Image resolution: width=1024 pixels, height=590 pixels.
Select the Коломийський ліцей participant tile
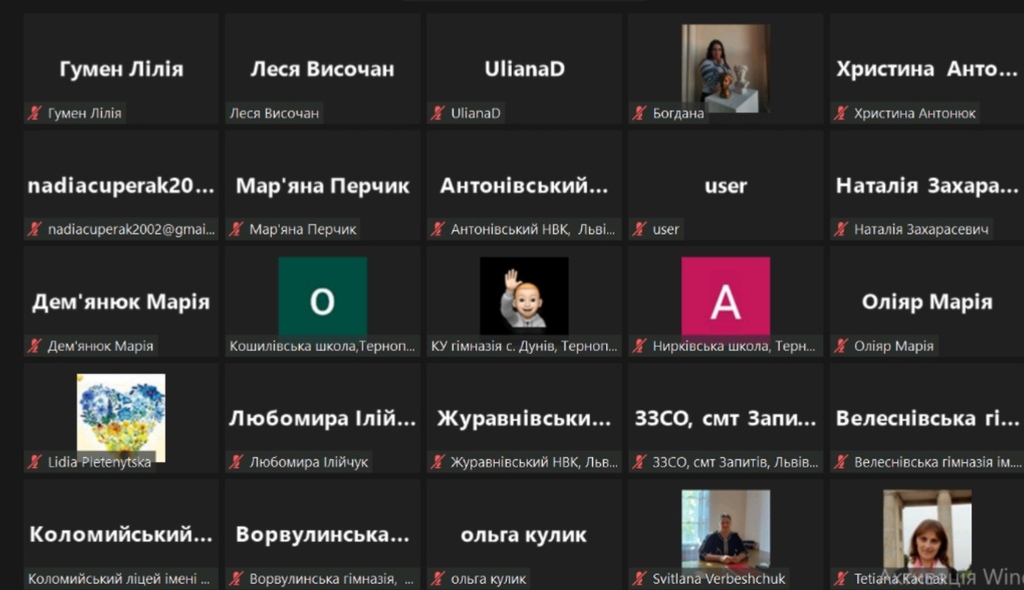coord(121,534)
